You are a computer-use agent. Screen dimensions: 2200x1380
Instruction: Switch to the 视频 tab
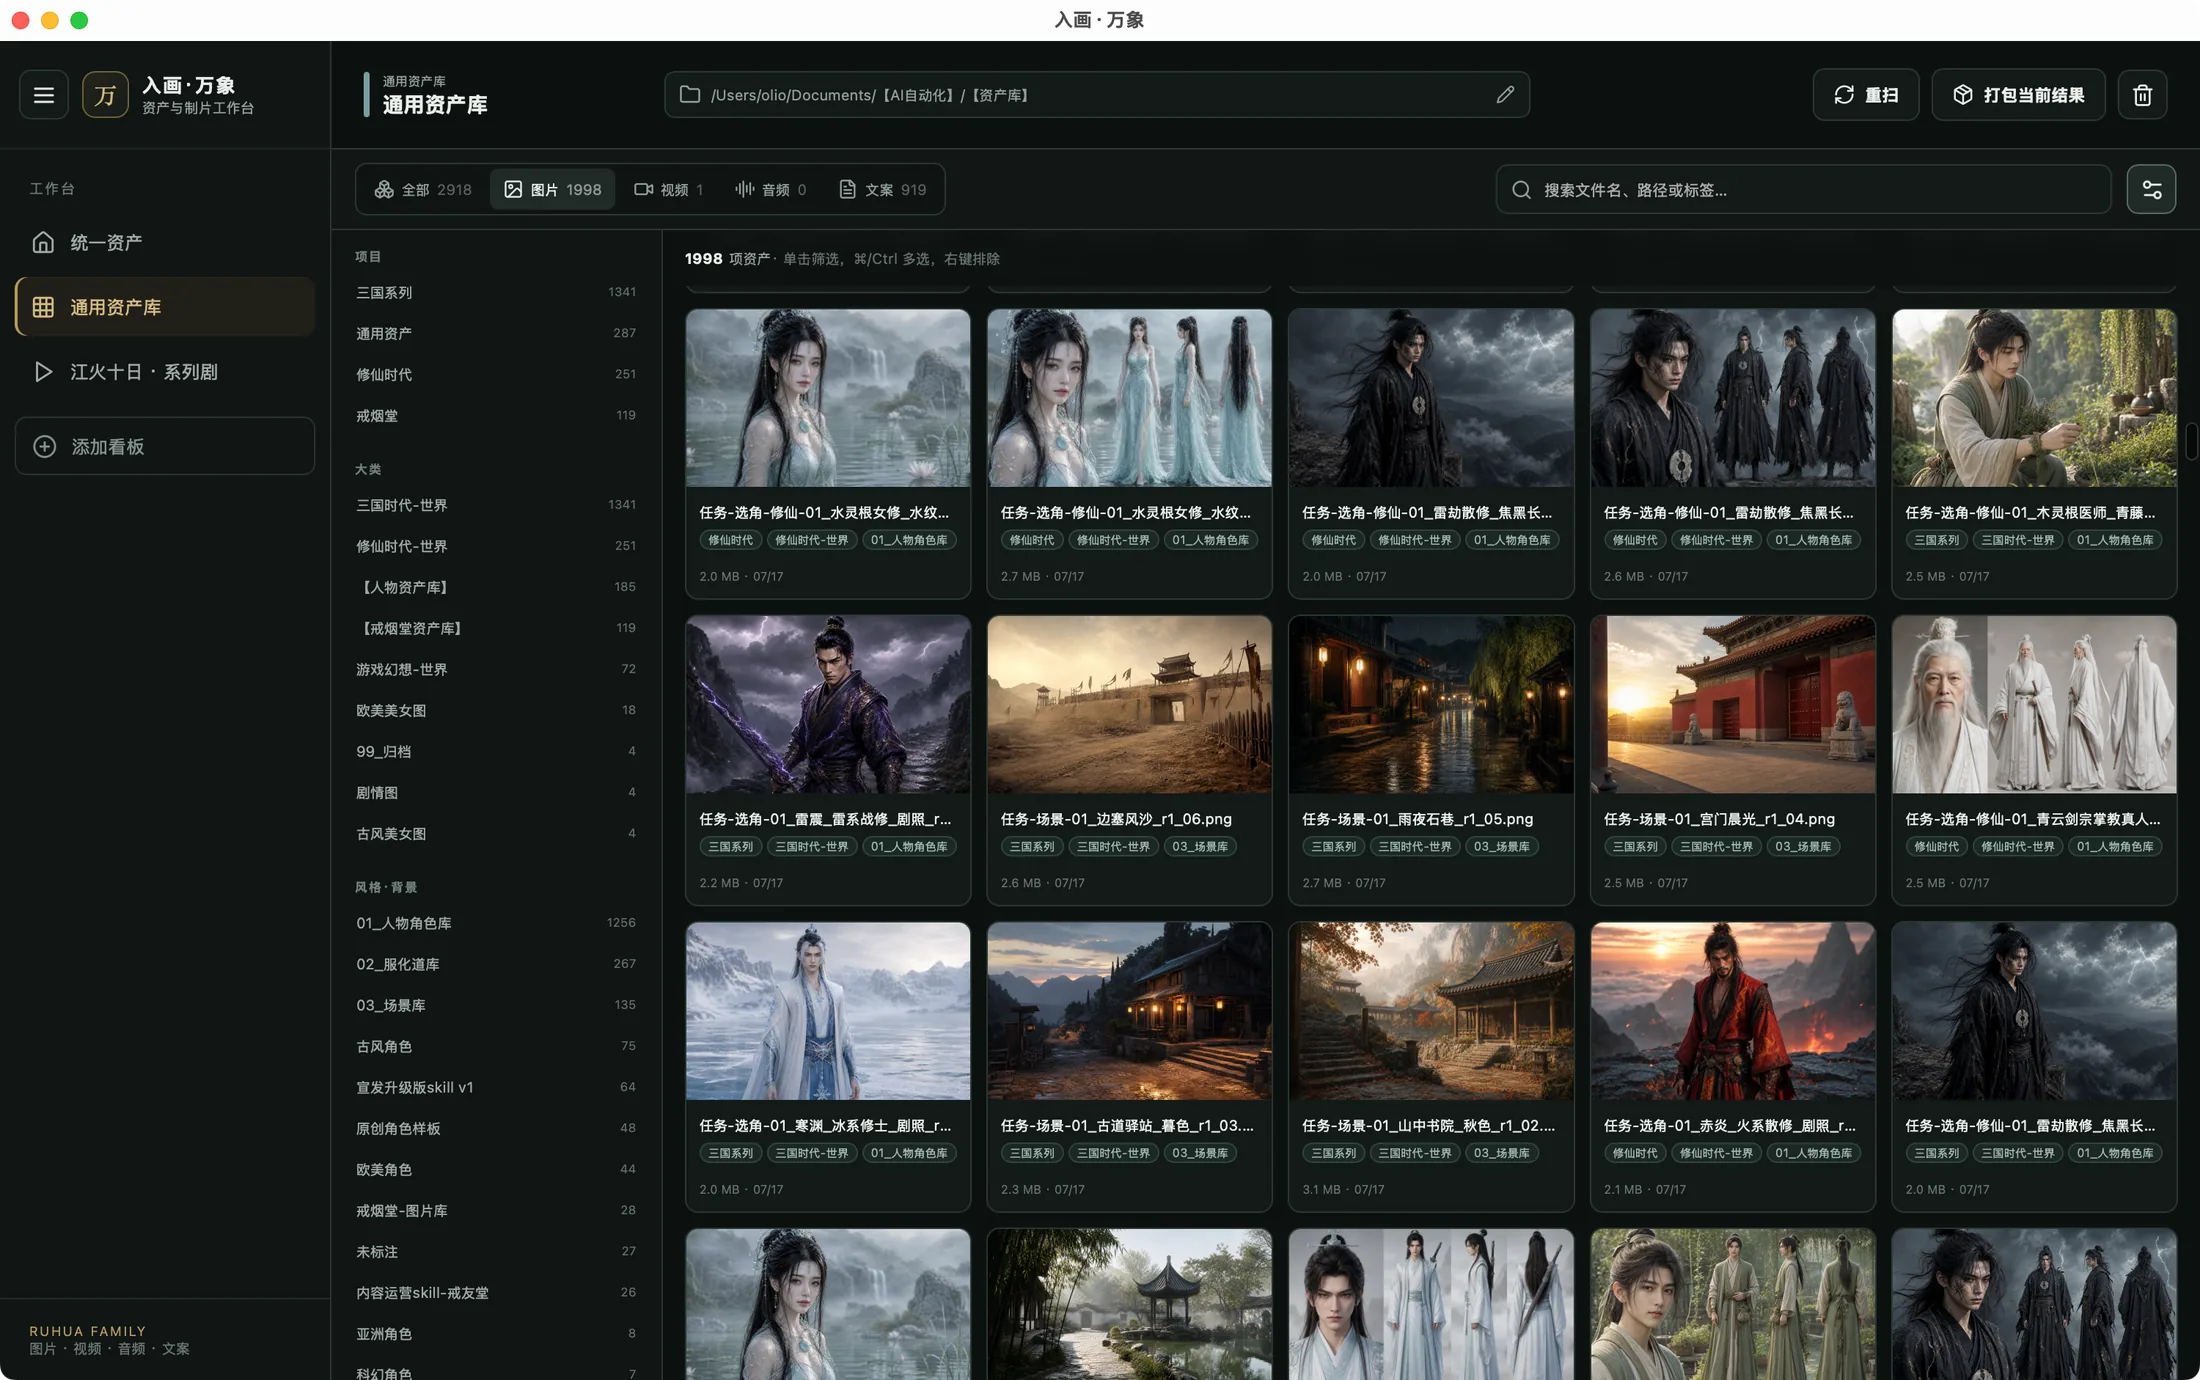click(x=669, y=190)
